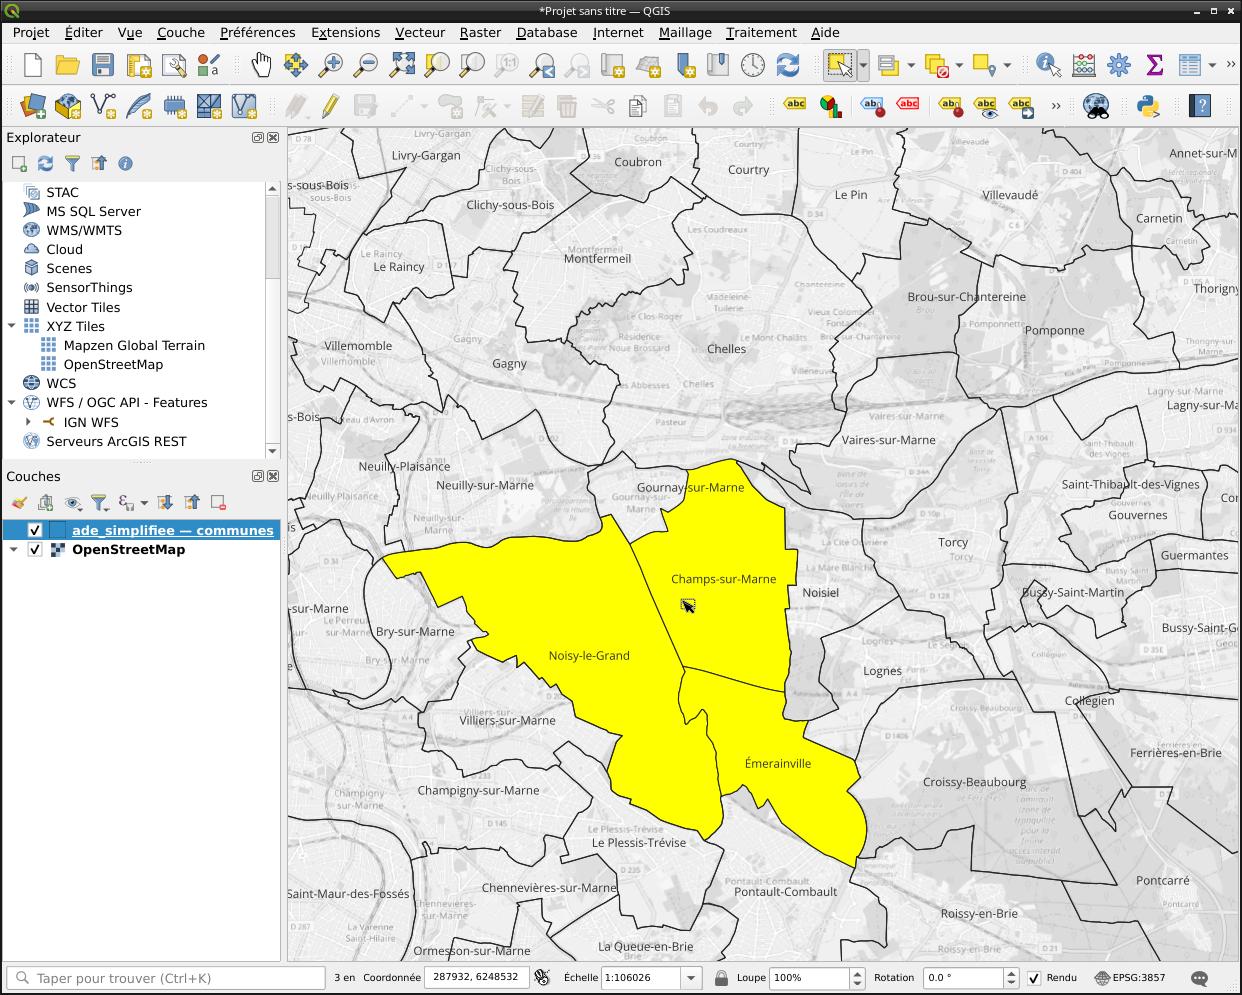This screenshot has height=995, width=1242.
Task: Click the Toggle Editing pencil icon
Action: coord(330,105)
